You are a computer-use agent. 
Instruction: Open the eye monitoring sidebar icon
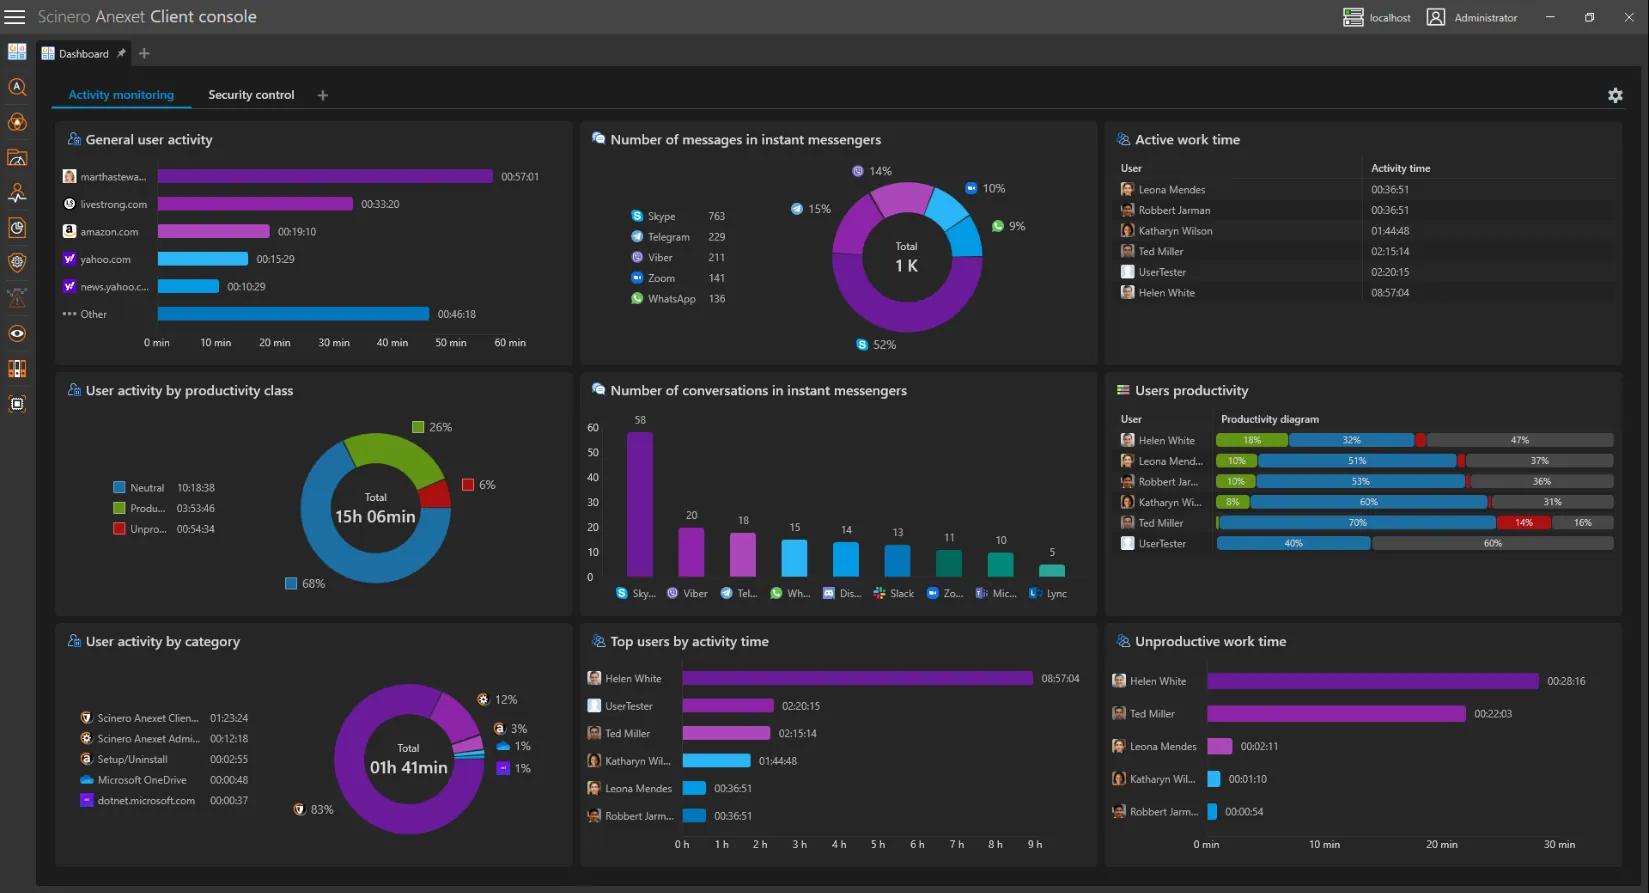point(17,334)
